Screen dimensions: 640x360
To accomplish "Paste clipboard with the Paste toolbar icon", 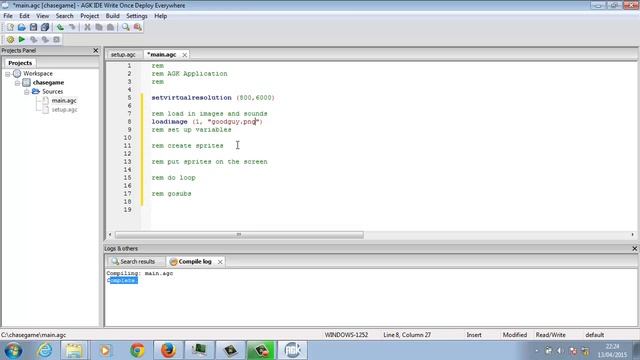I will tap(110, 27).
